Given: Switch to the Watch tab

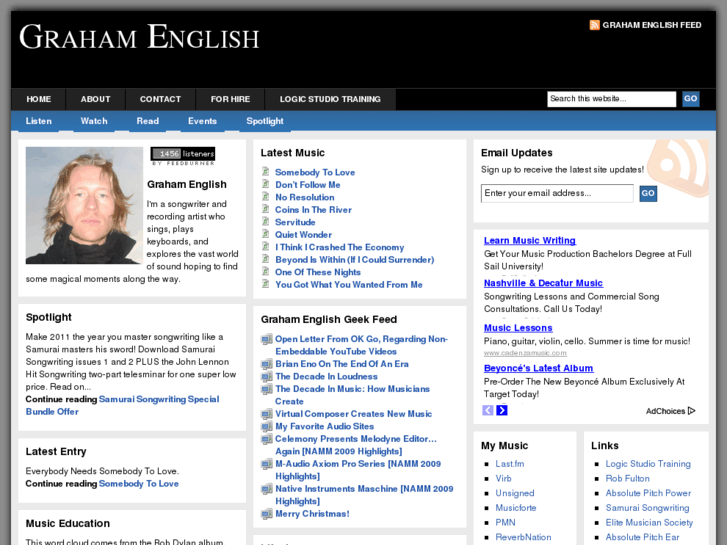Looking at the screenshot, I should point(94,121).
